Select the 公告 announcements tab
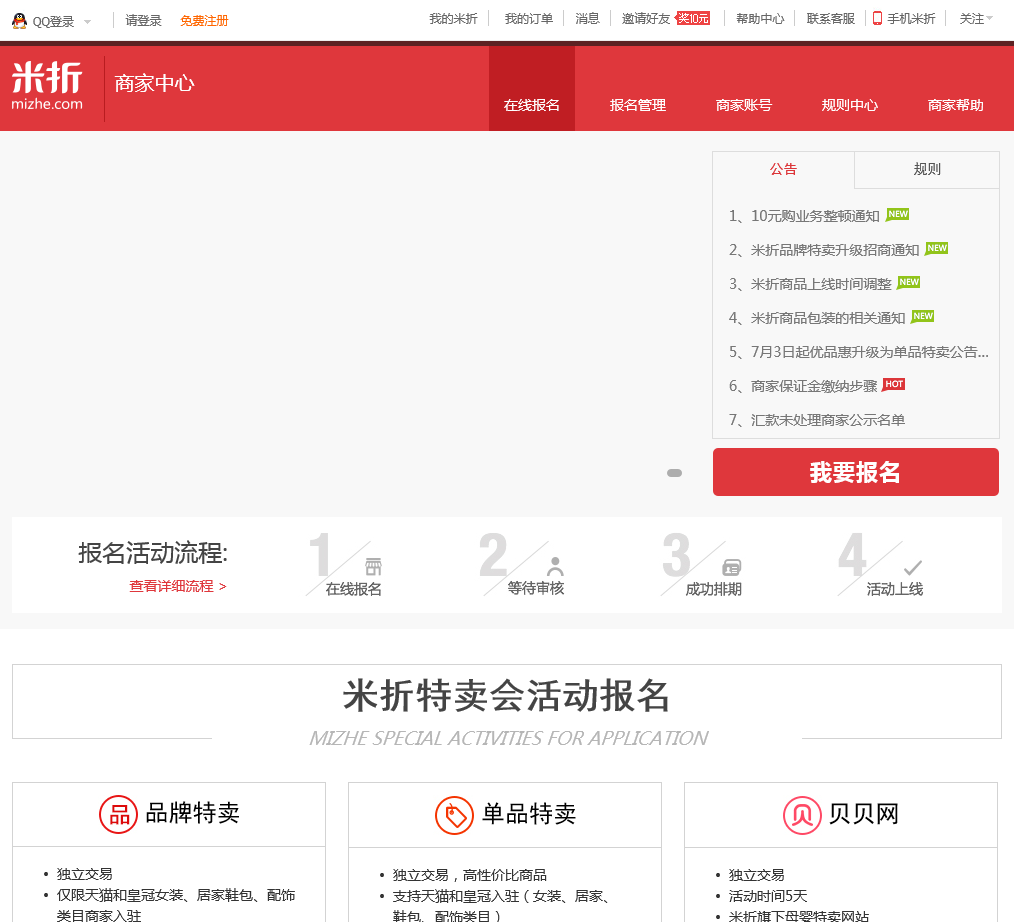 point(783,169)
